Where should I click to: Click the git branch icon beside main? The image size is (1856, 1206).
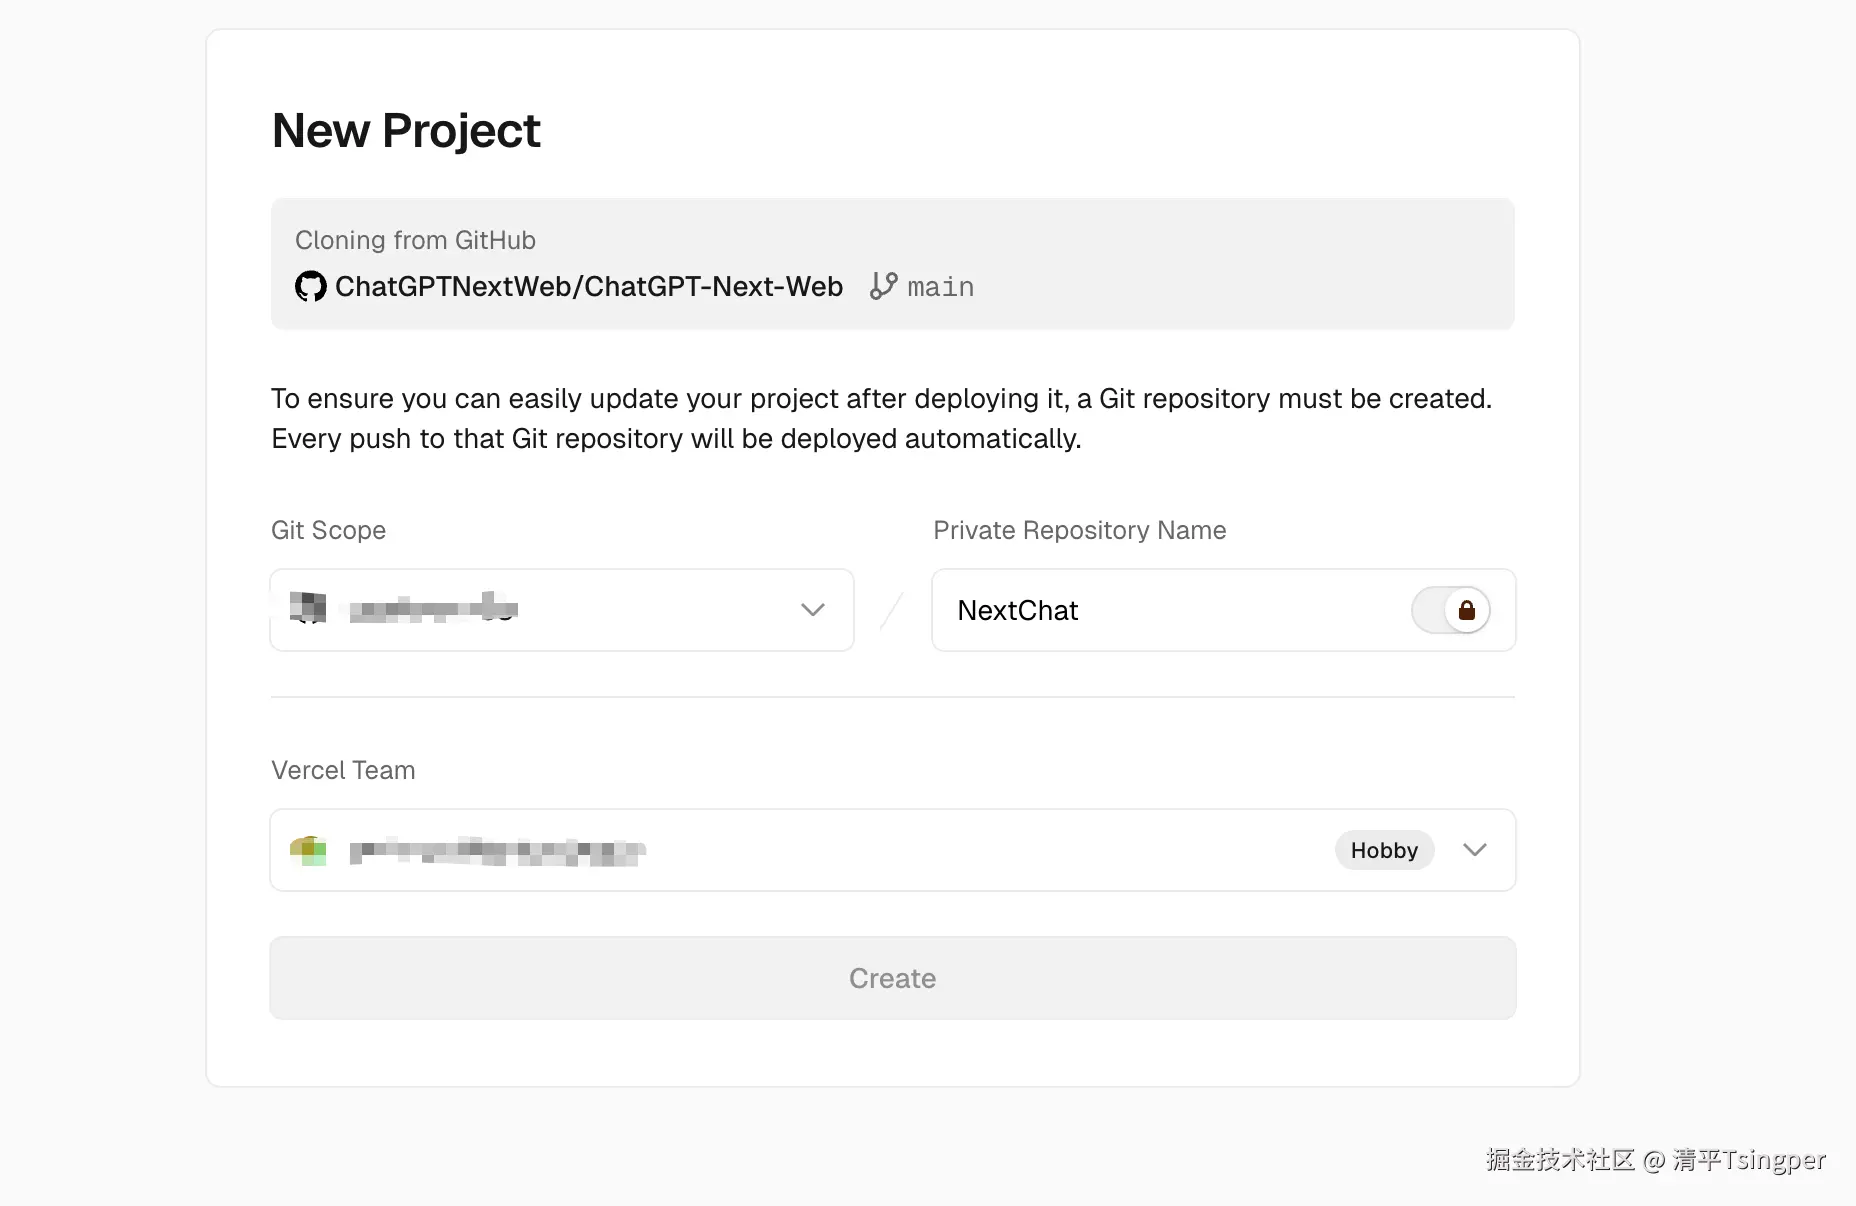[x=883, y=286]
